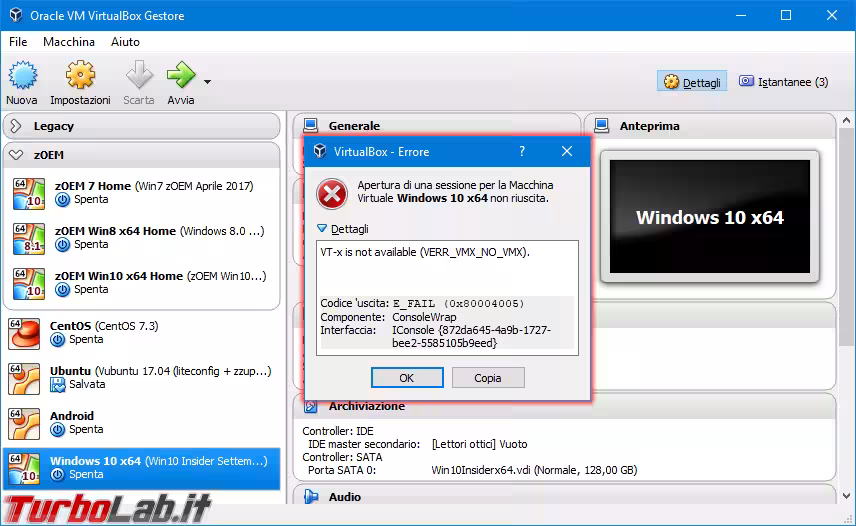The height and width of the screenshot is (526, 856).
Task: Collapse the zOEM machine group
Action: tap(16, 155)
